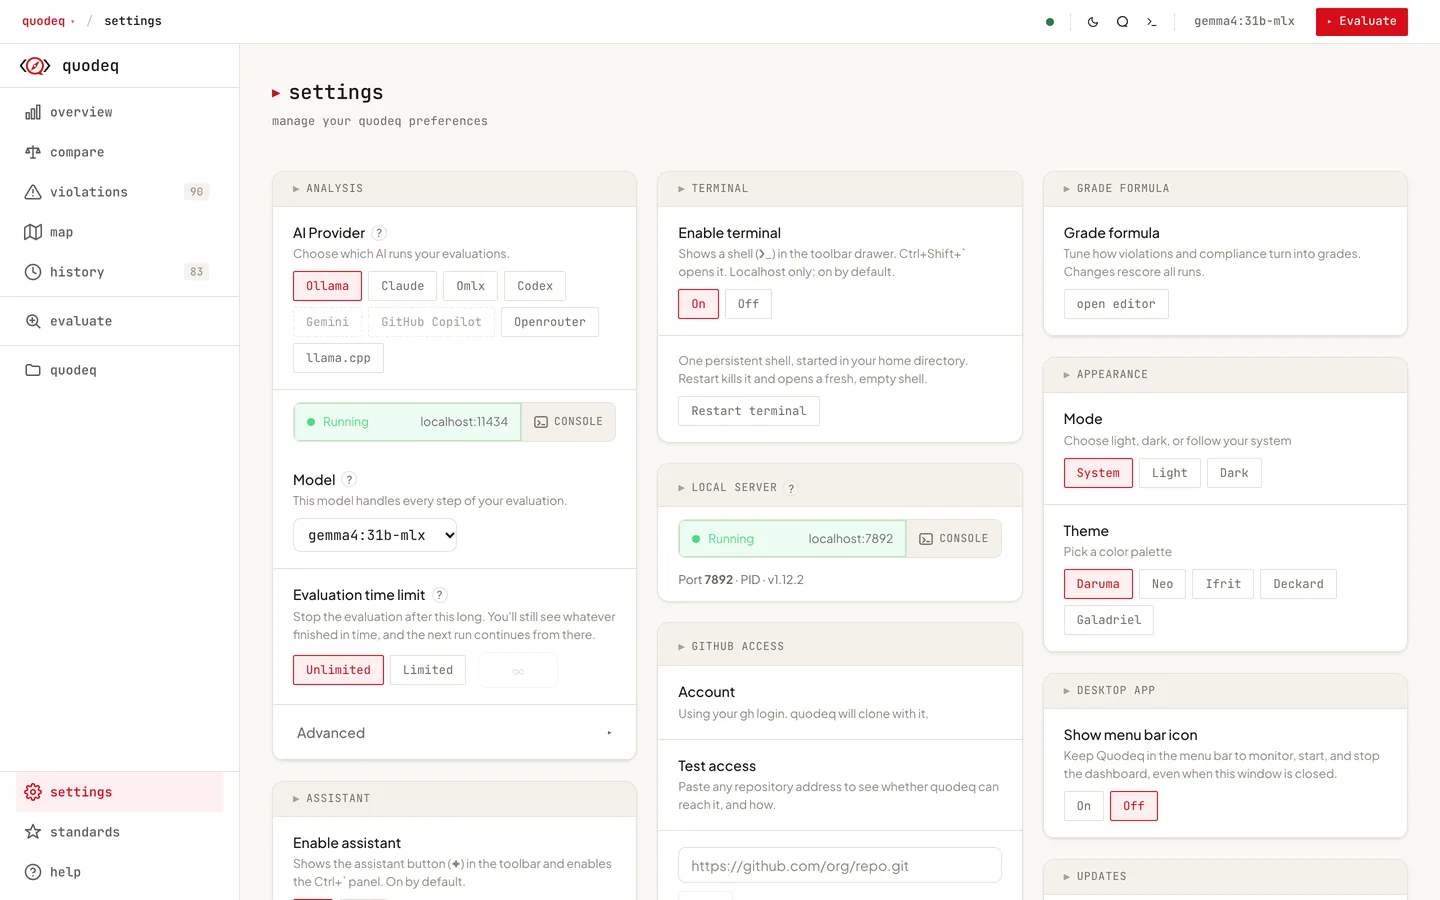The height and width of the screenshot is (900, 1440).
Task: Click the green status dot in the top bar
Action: point(1050,21)
